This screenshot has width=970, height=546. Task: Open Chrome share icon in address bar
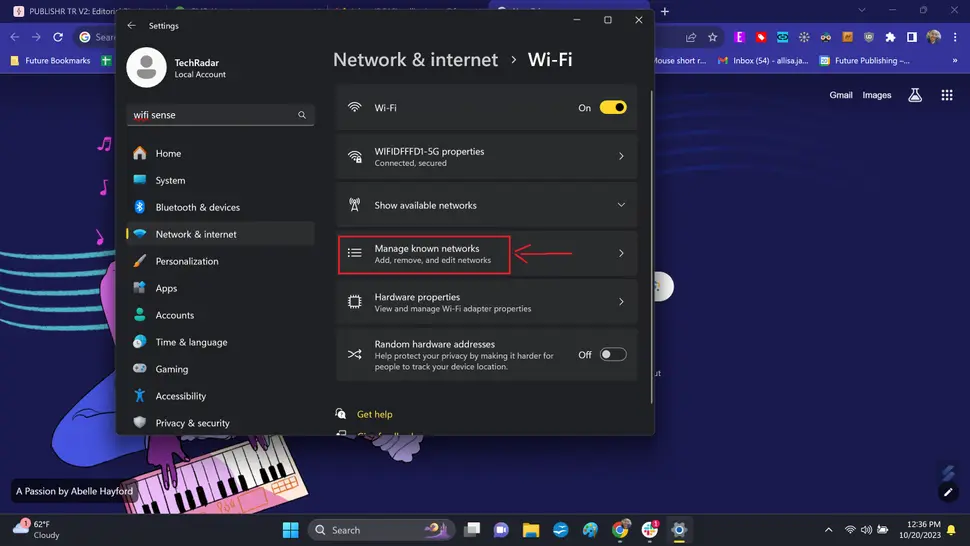point(691,37)
